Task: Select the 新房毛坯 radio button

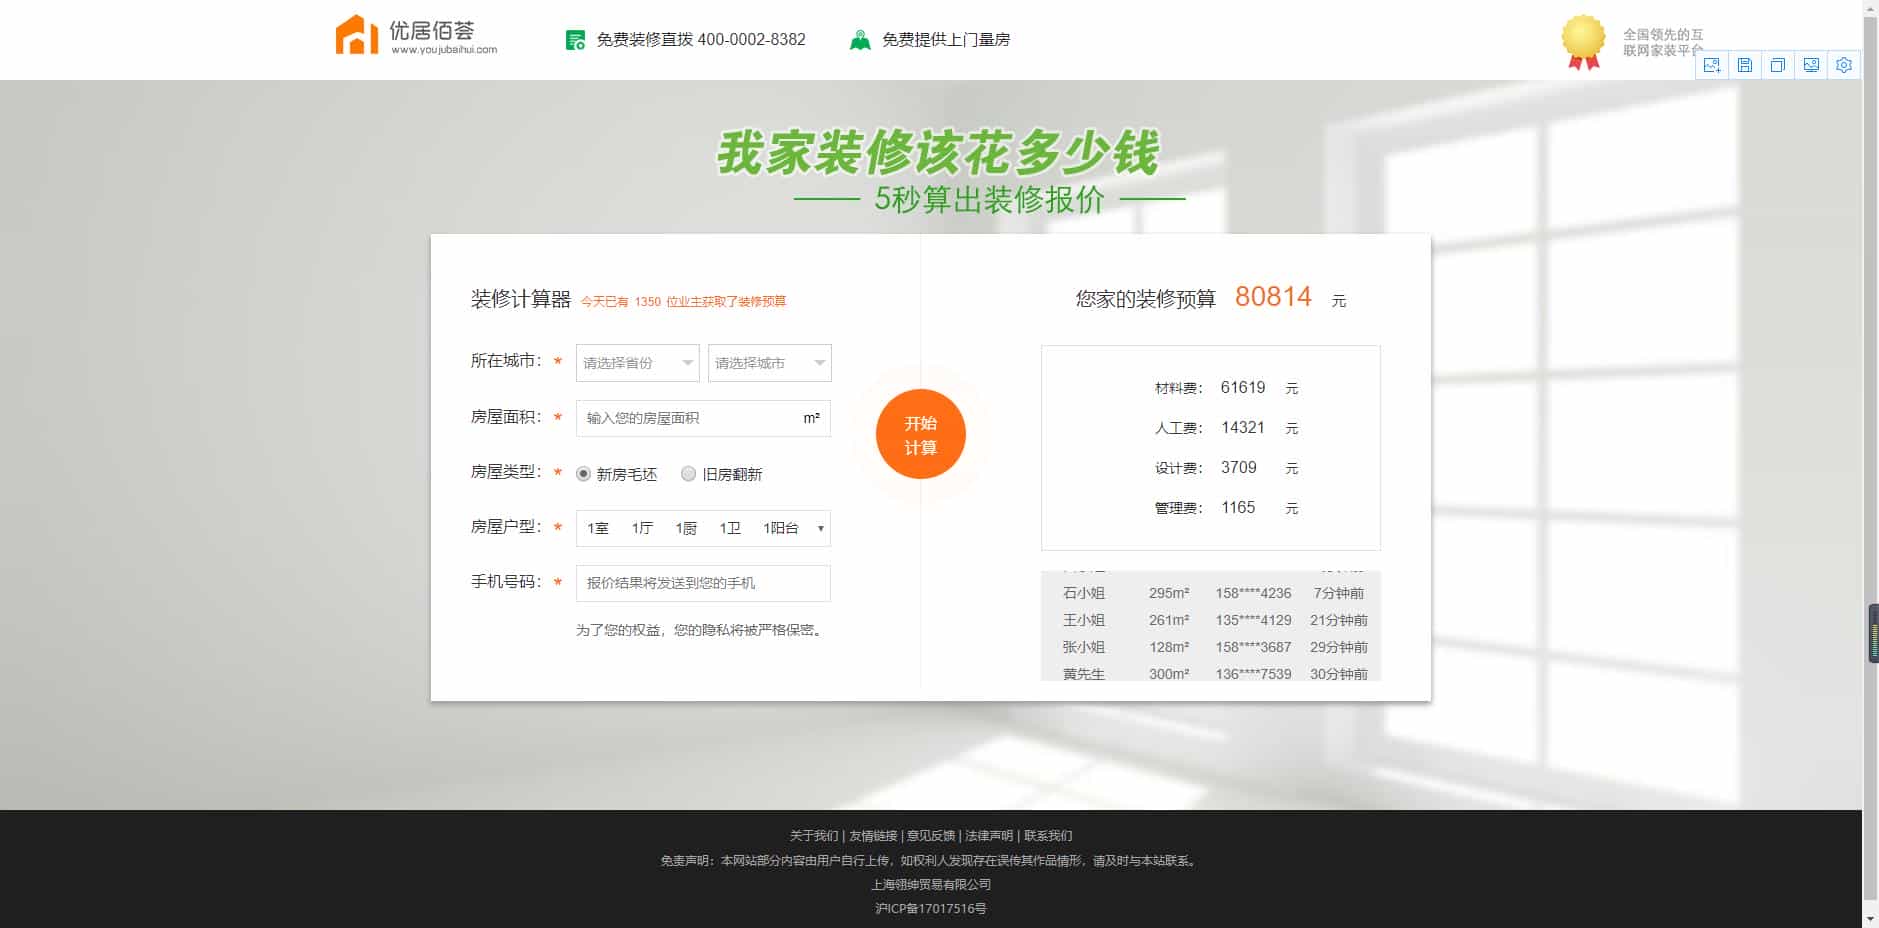Action: coord(584,474)
